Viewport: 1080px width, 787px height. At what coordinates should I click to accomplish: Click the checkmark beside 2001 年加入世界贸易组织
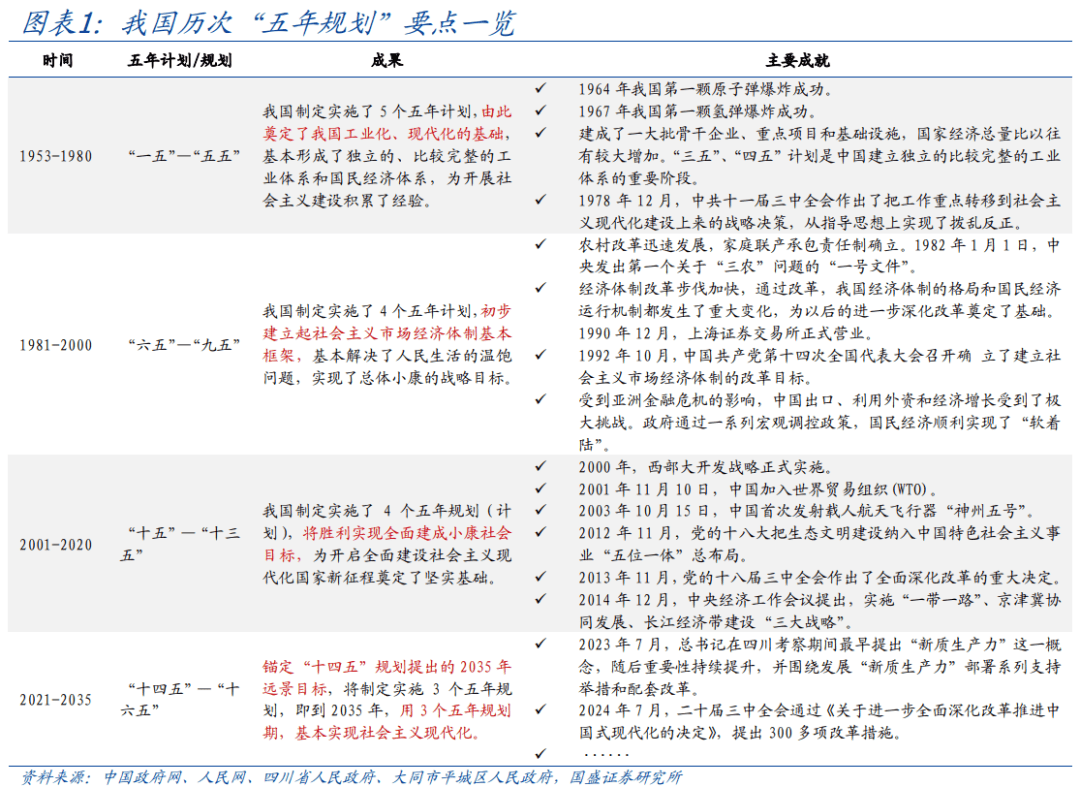click(540, 488)
